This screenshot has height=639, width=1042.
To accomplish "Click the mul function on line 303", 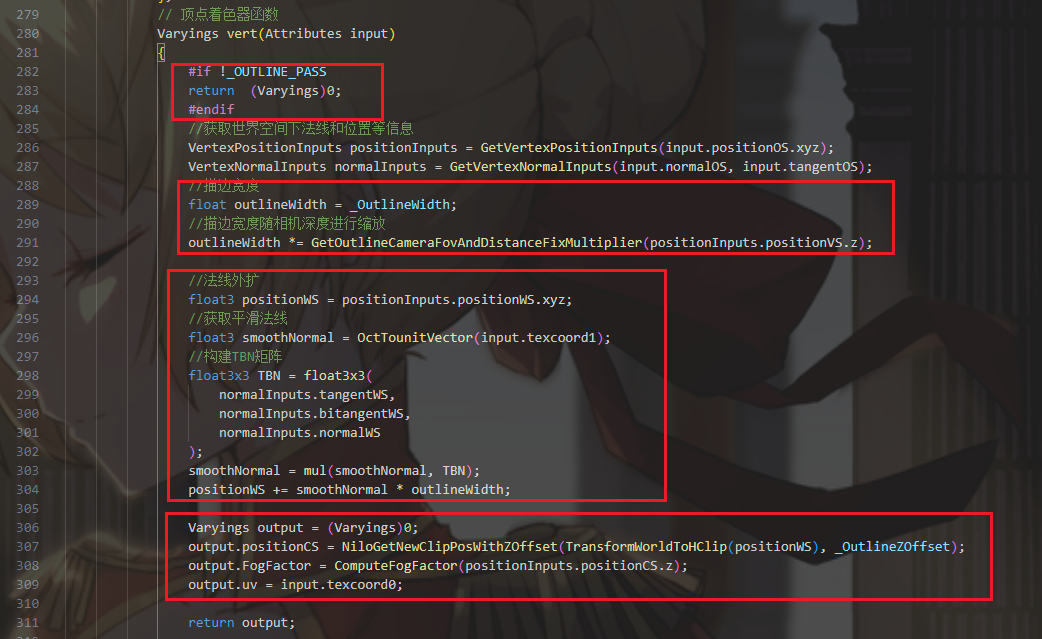I will (315, 470).
